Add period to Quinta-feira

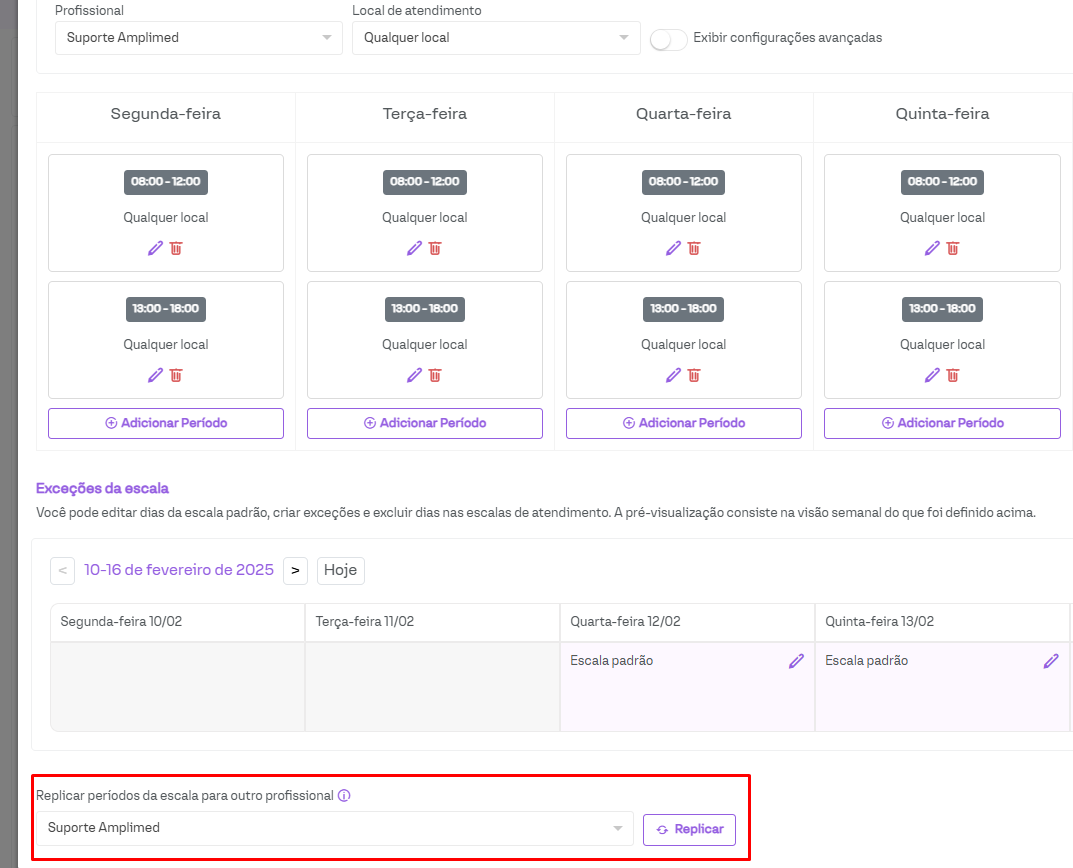[942, 423]
